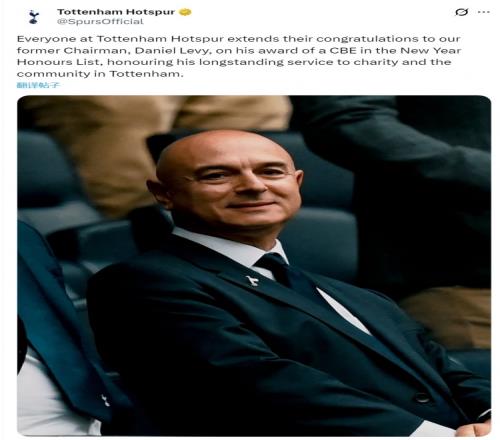Screen dimensions: 500x440
Task: Click the words "Daniel Levy" in the post
Action: point(172,51)
